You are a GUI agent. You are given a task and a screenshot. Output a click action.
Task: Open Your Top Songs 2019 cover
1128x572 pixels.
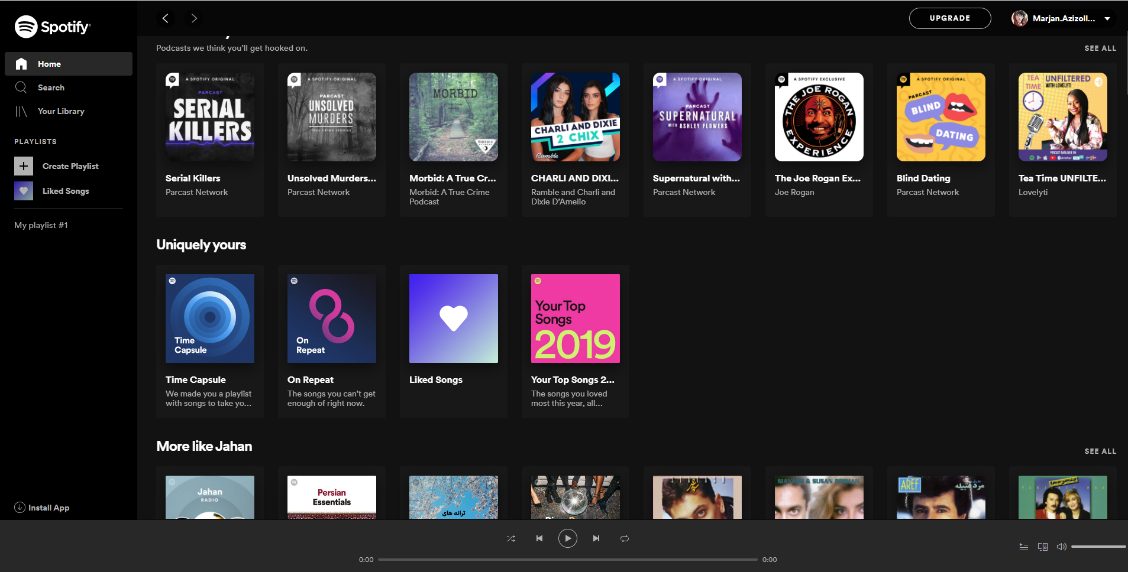click(576, 318)
